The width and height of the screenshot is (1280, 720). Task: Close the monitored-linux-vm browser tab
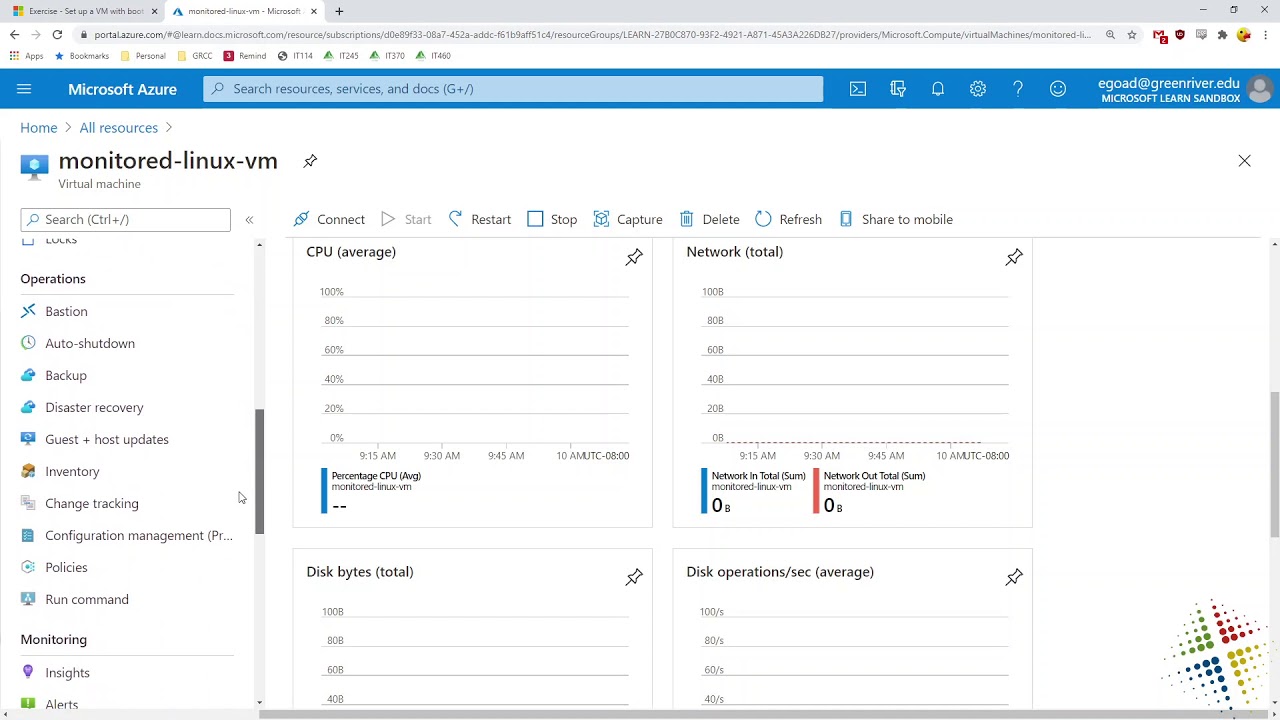coord(315,11)
